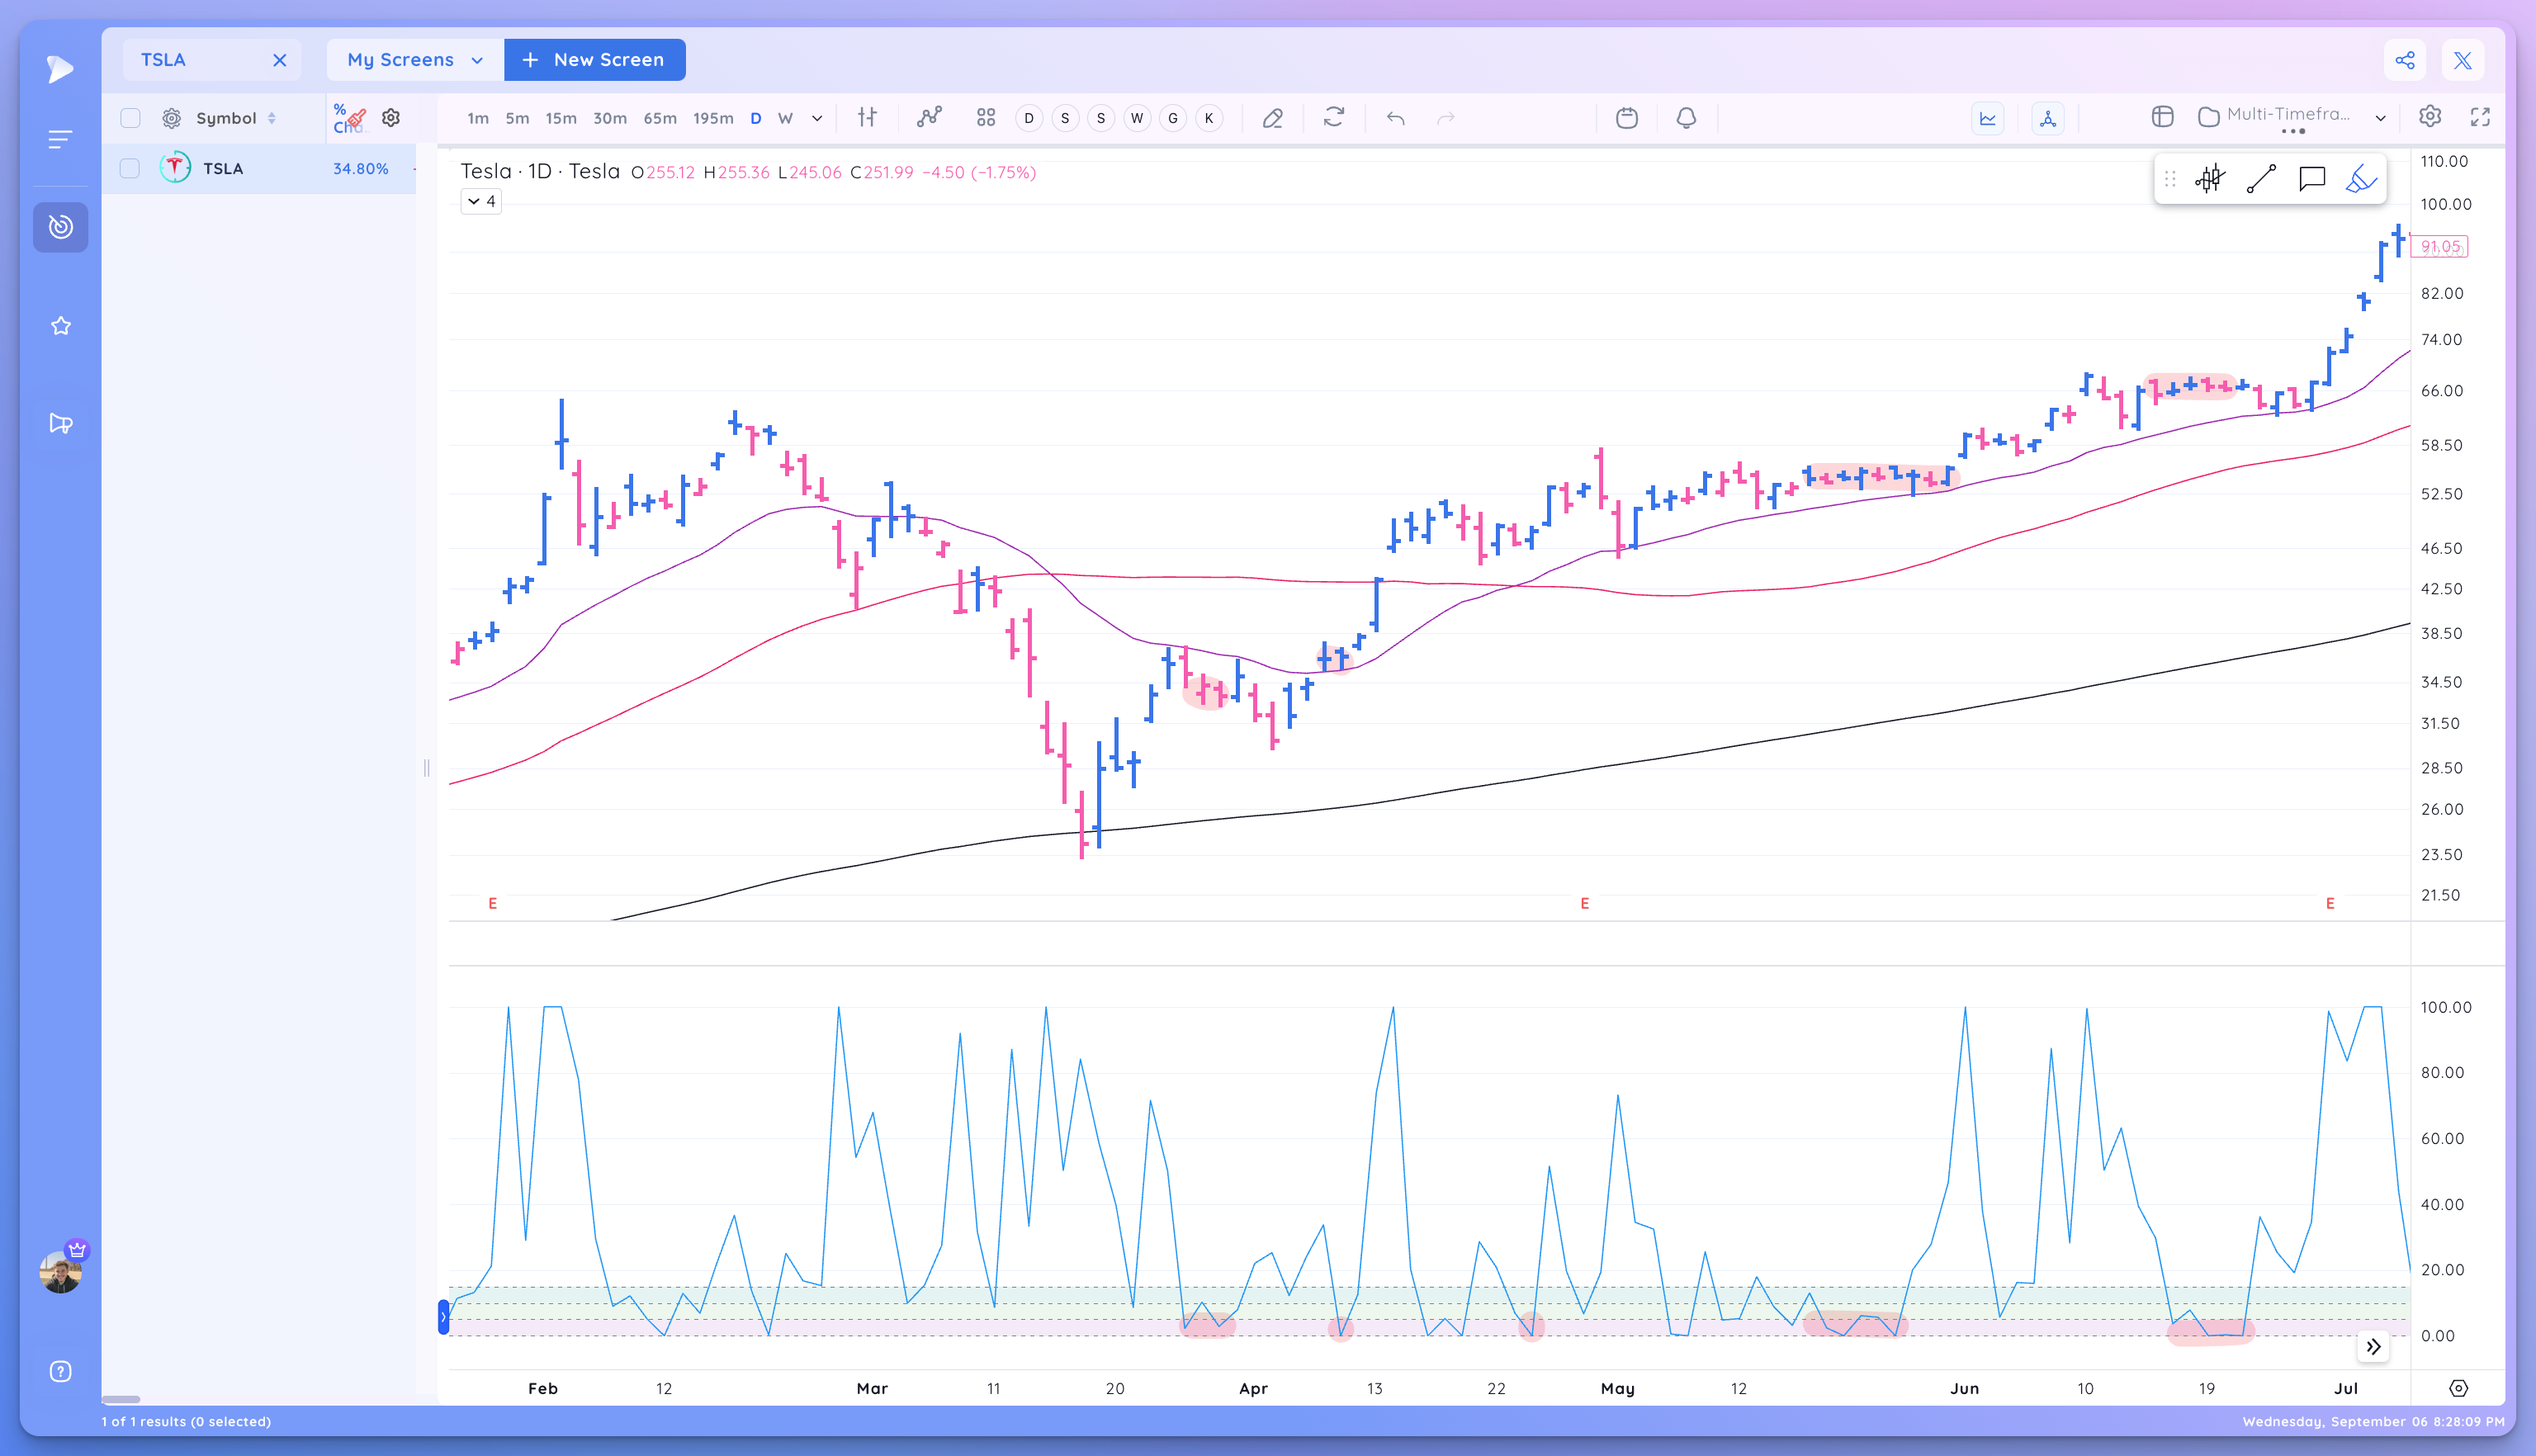
Task: Check the TSLA row checkbox
Action: [130, 168]
